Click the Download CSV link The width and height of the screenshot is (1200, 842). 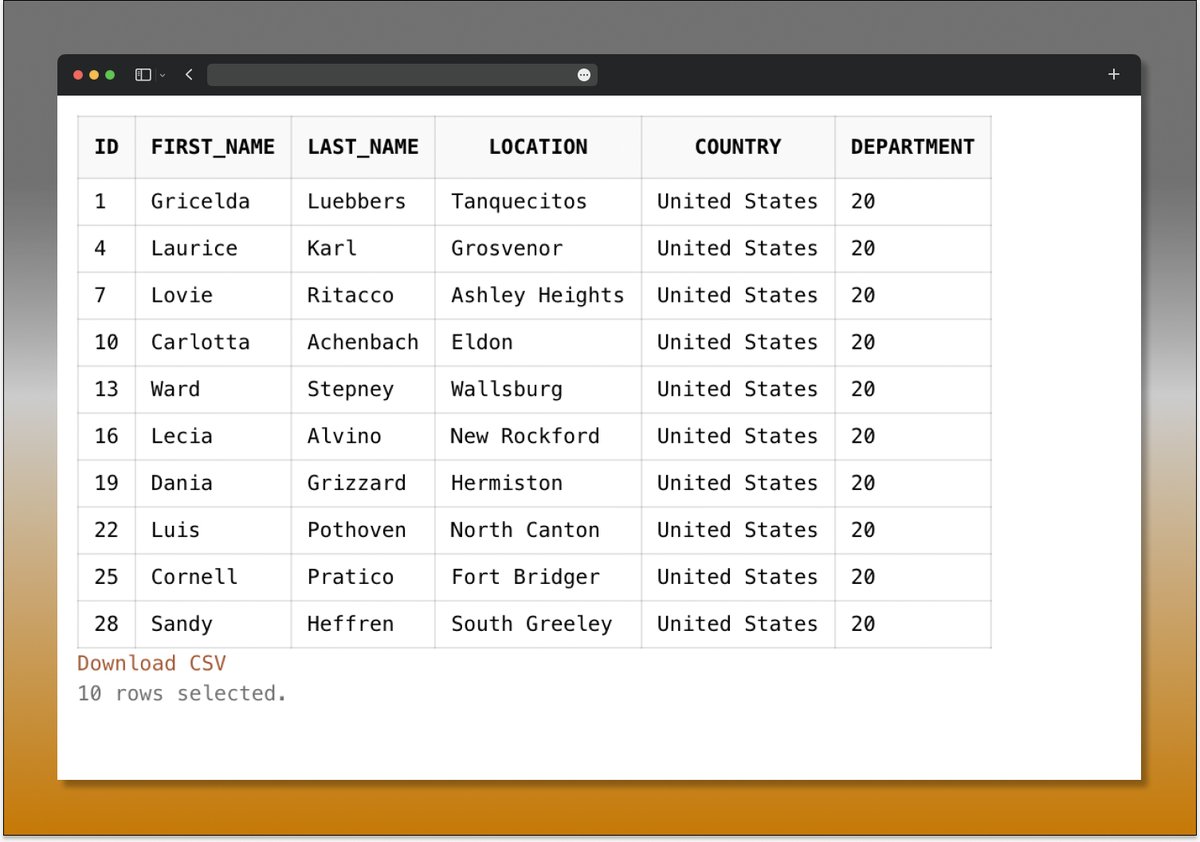(152, 663)
